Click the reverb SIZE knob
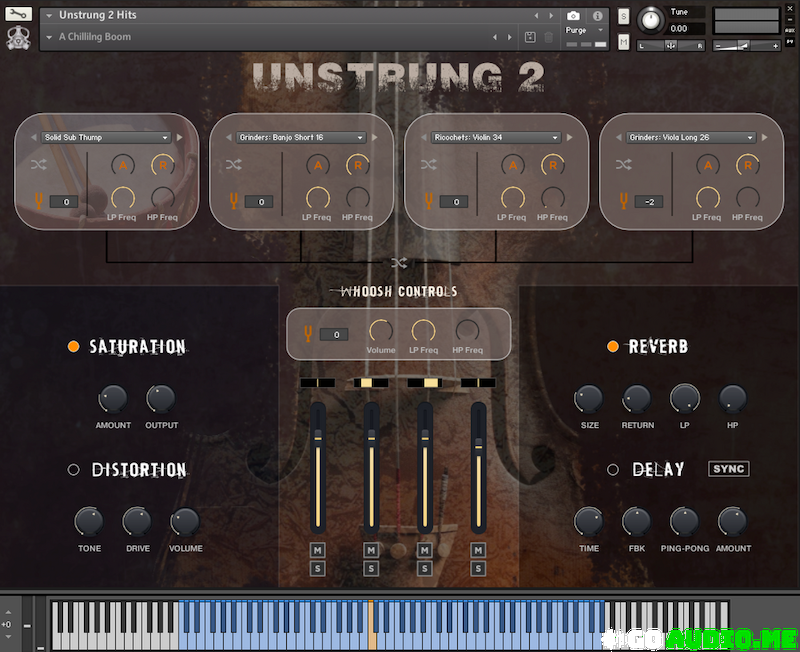This screenshot has width=800, height=652. 589,398
